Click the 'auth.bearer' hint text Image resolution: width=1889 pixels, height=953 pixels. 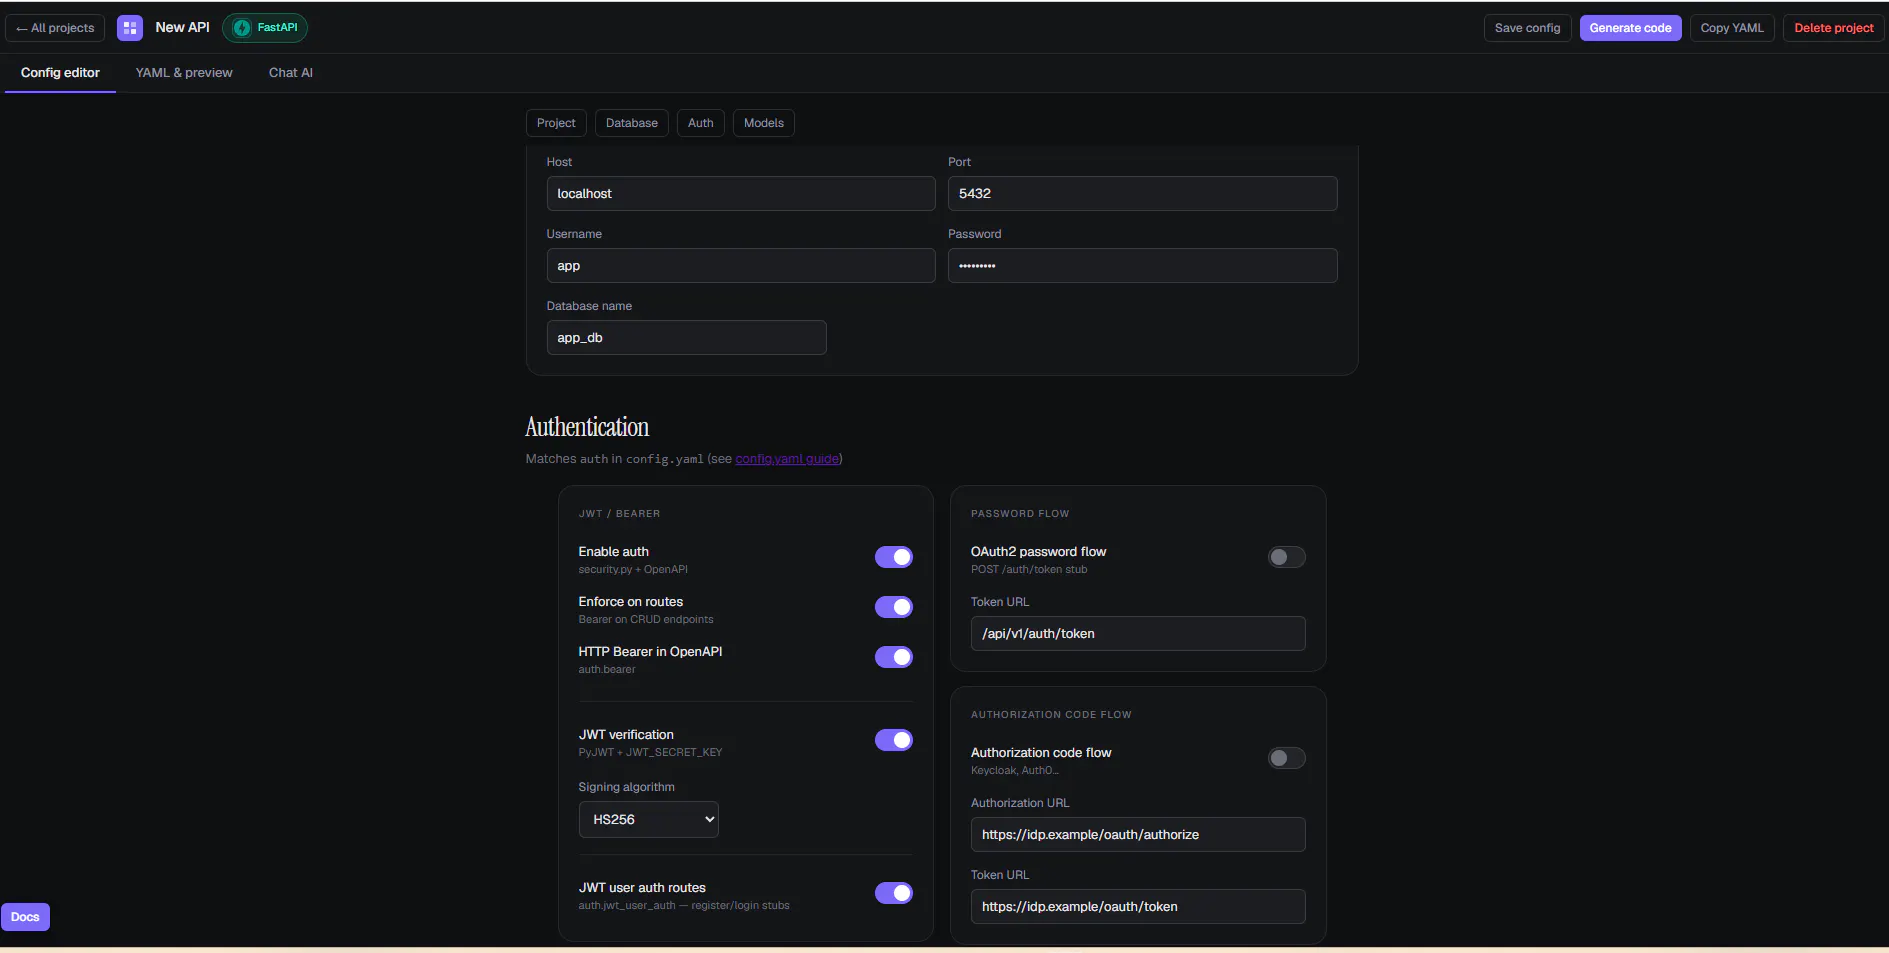607,670
